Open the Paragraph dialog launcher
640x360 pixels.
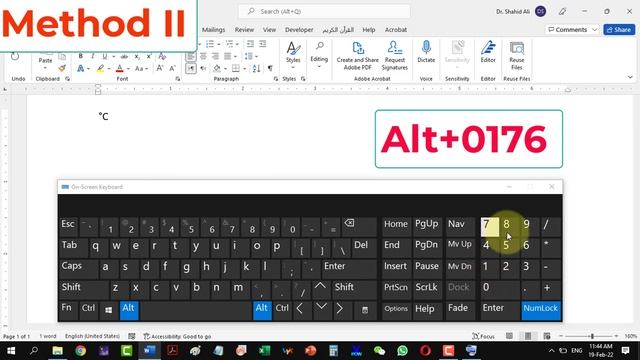click(276, 79)
